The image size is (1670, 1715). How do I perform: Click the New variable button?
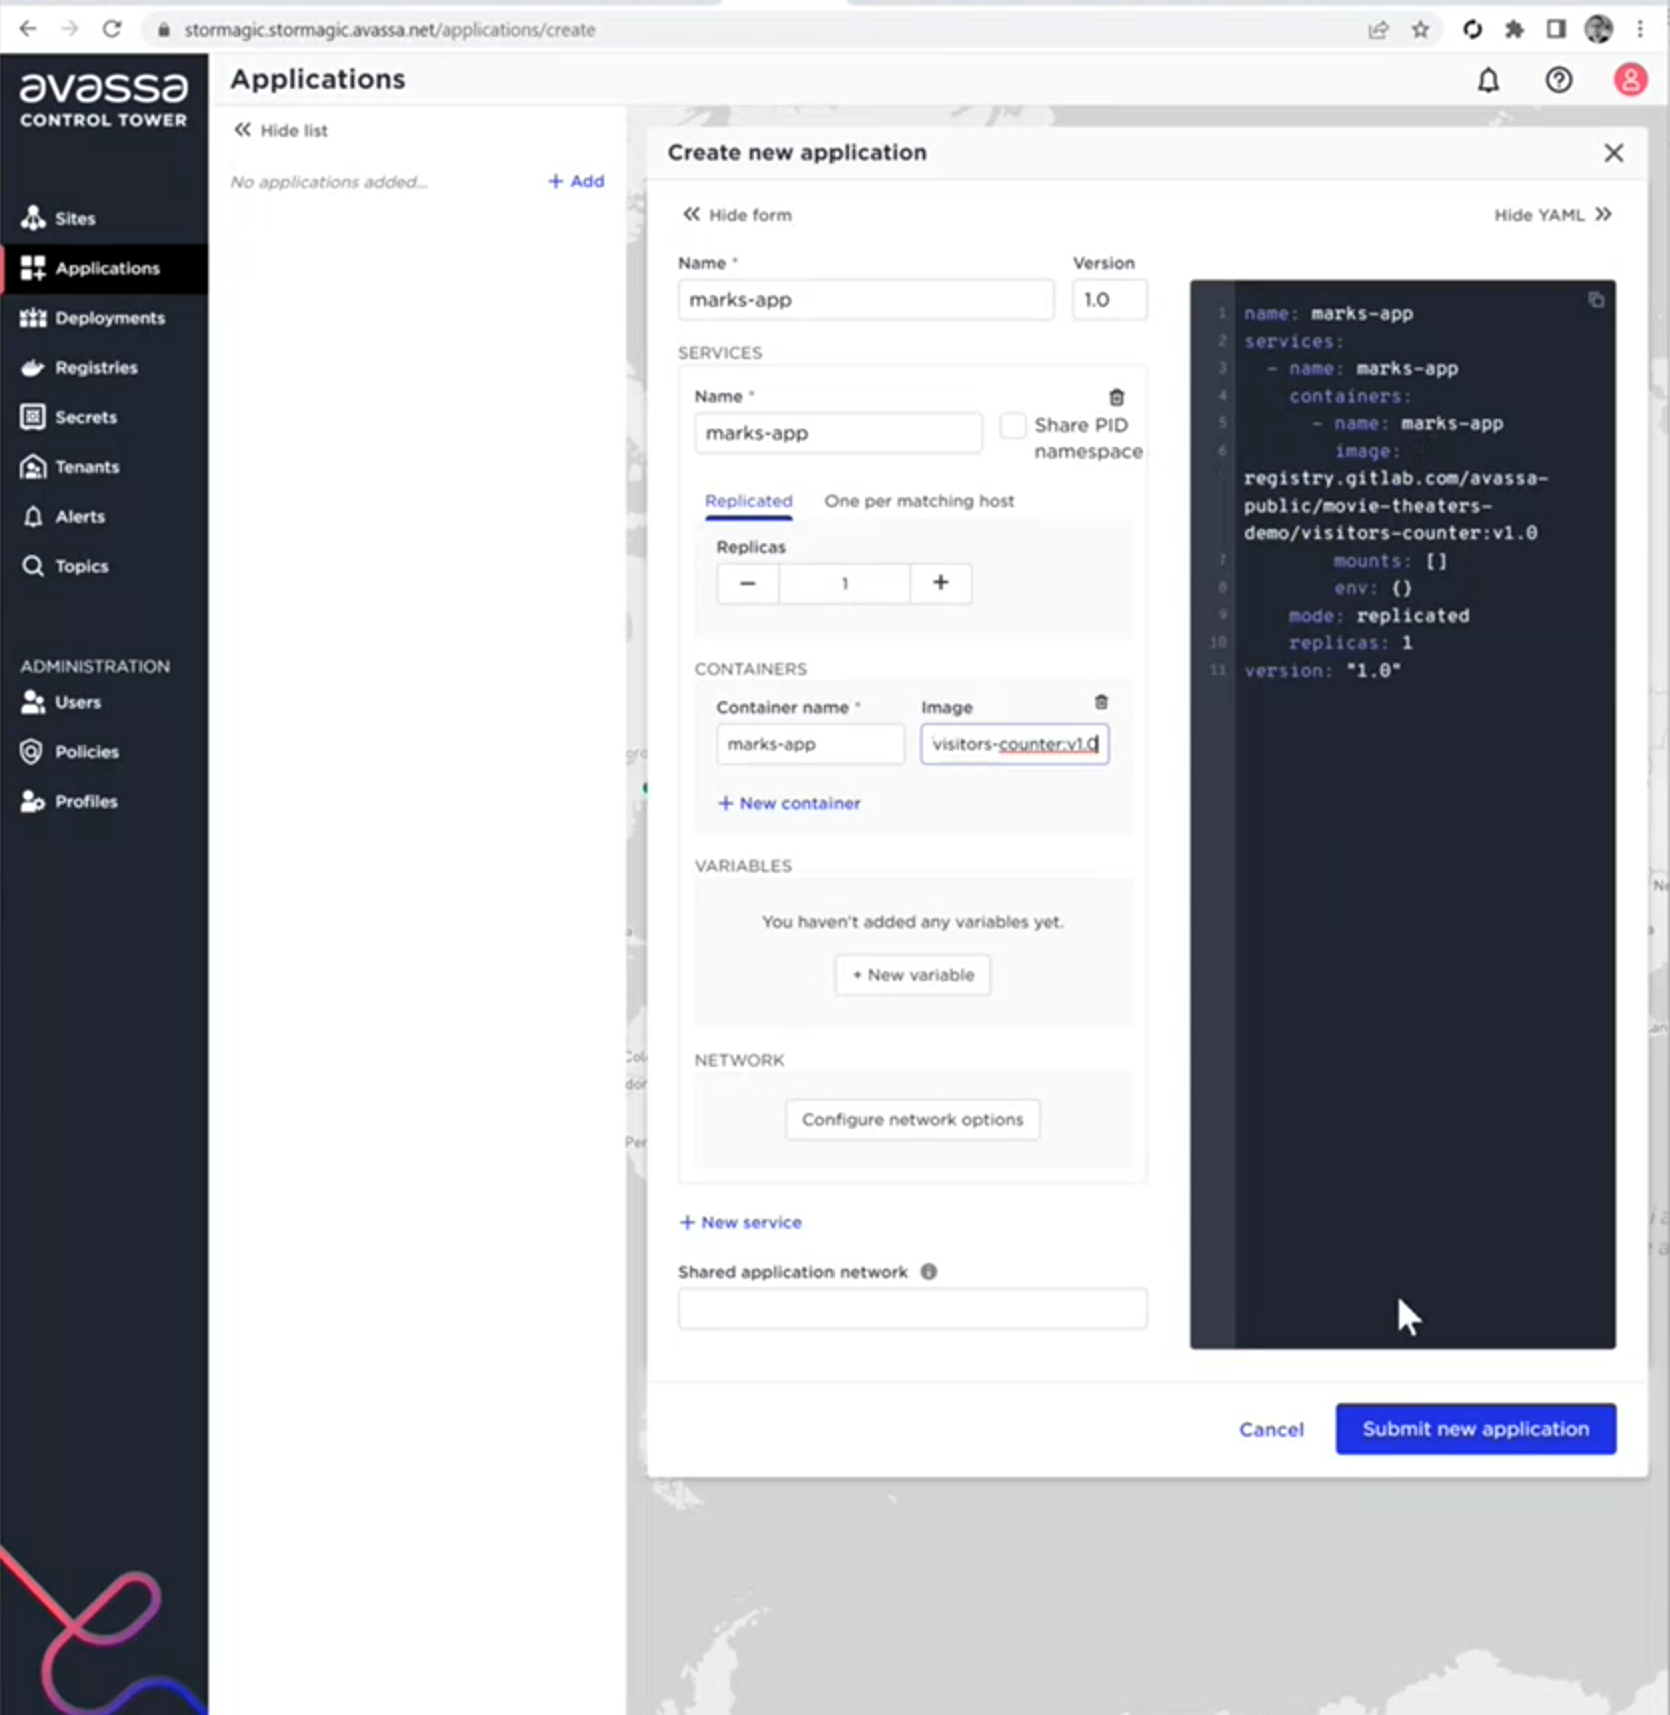[x=912, y=975]
